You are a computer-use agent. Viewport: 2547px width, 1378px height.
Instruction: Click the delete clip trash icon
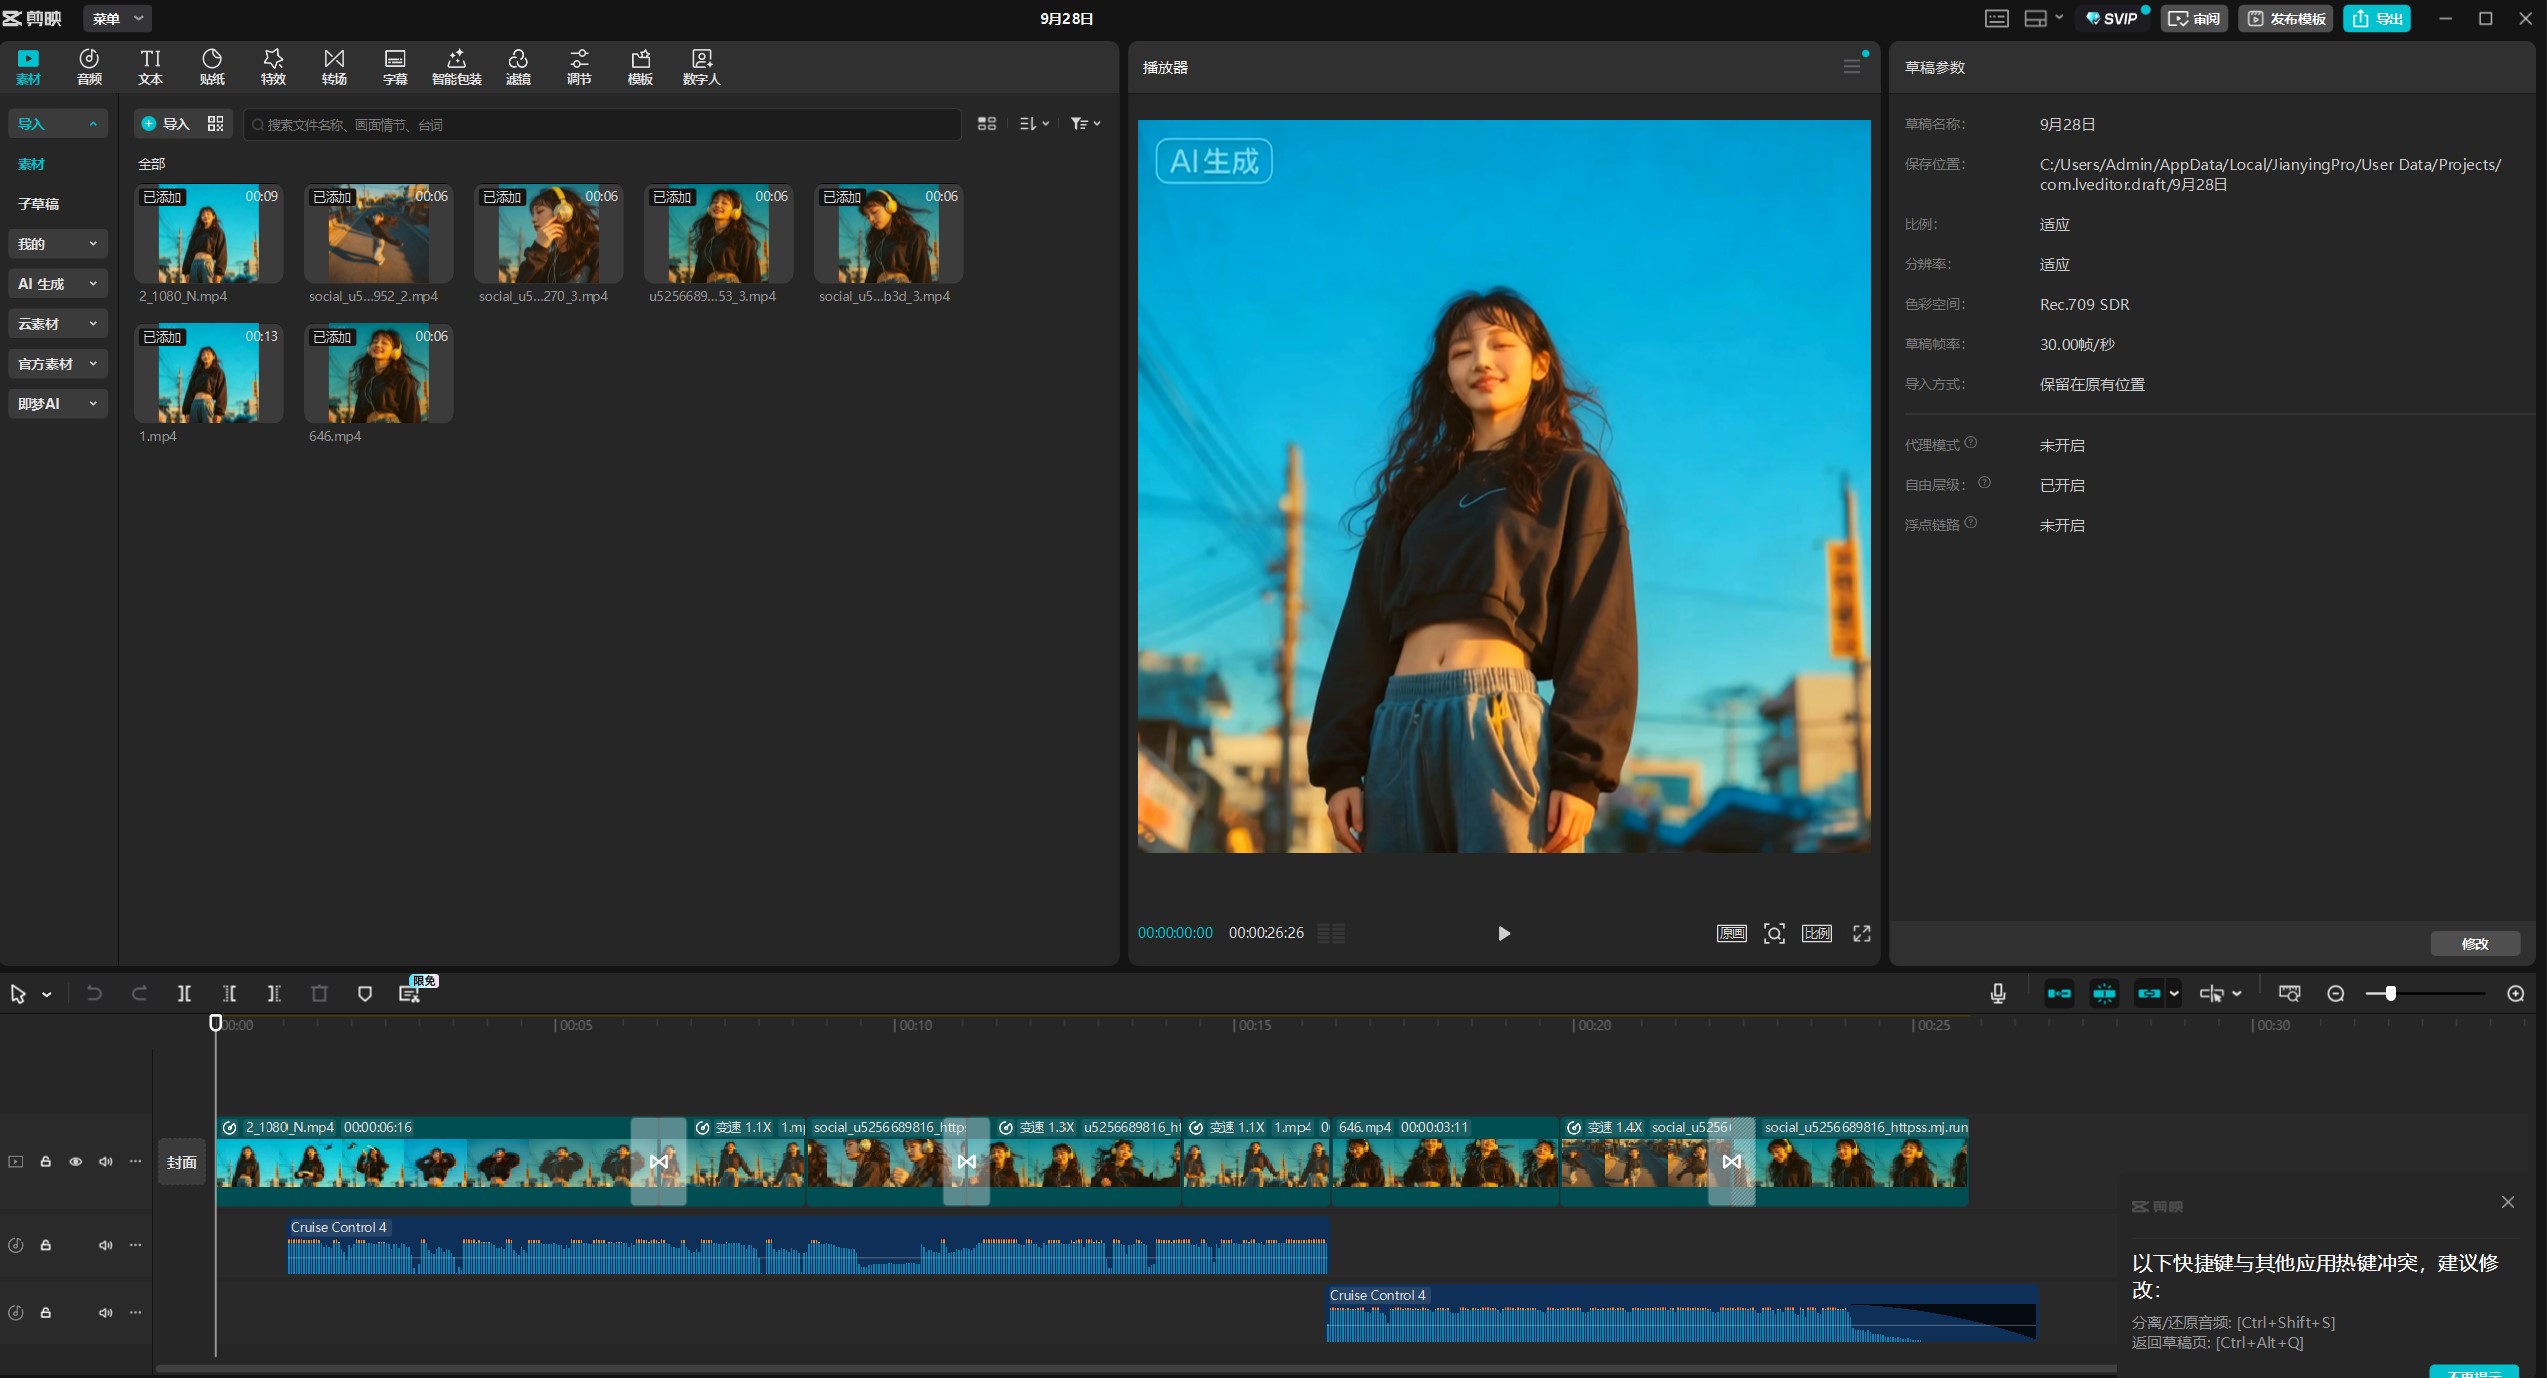(x=319, y=993)
